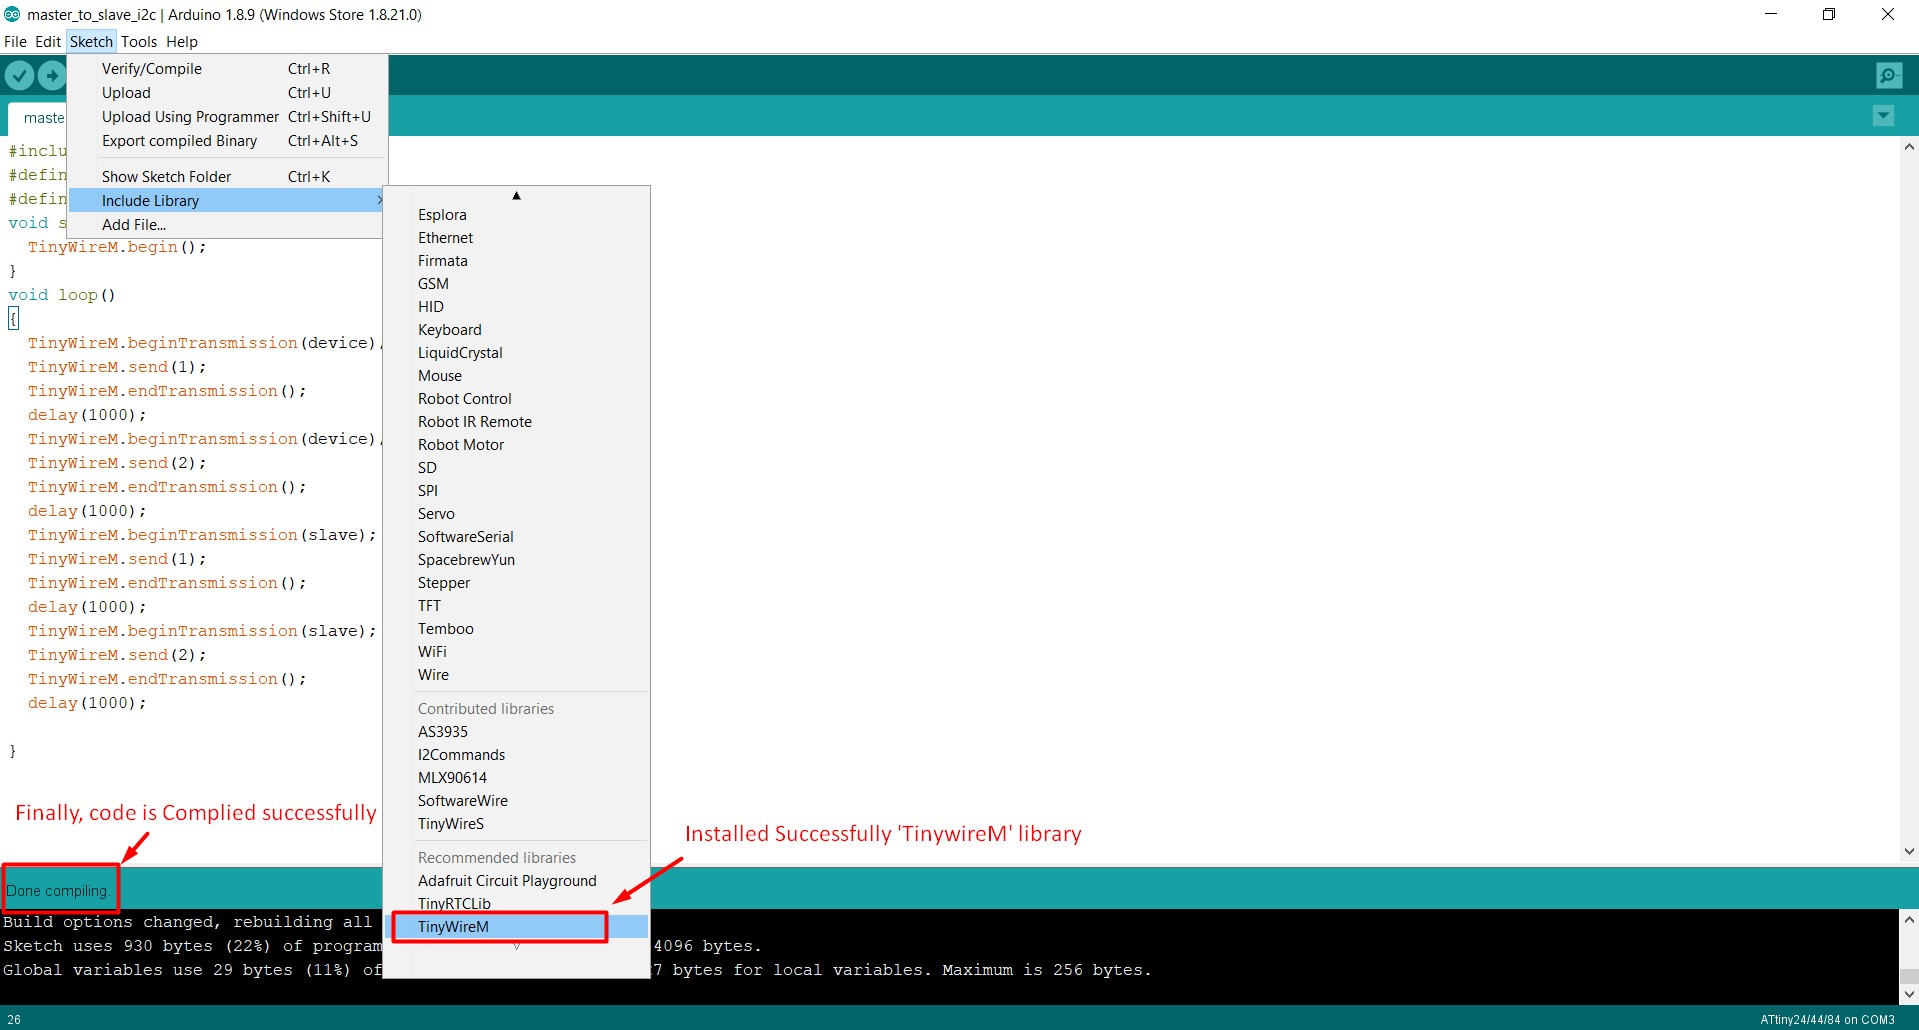Click the Arduino logo in title bar
Image resolution: width=1919 pixels, height=1030 pixels.
12,14
